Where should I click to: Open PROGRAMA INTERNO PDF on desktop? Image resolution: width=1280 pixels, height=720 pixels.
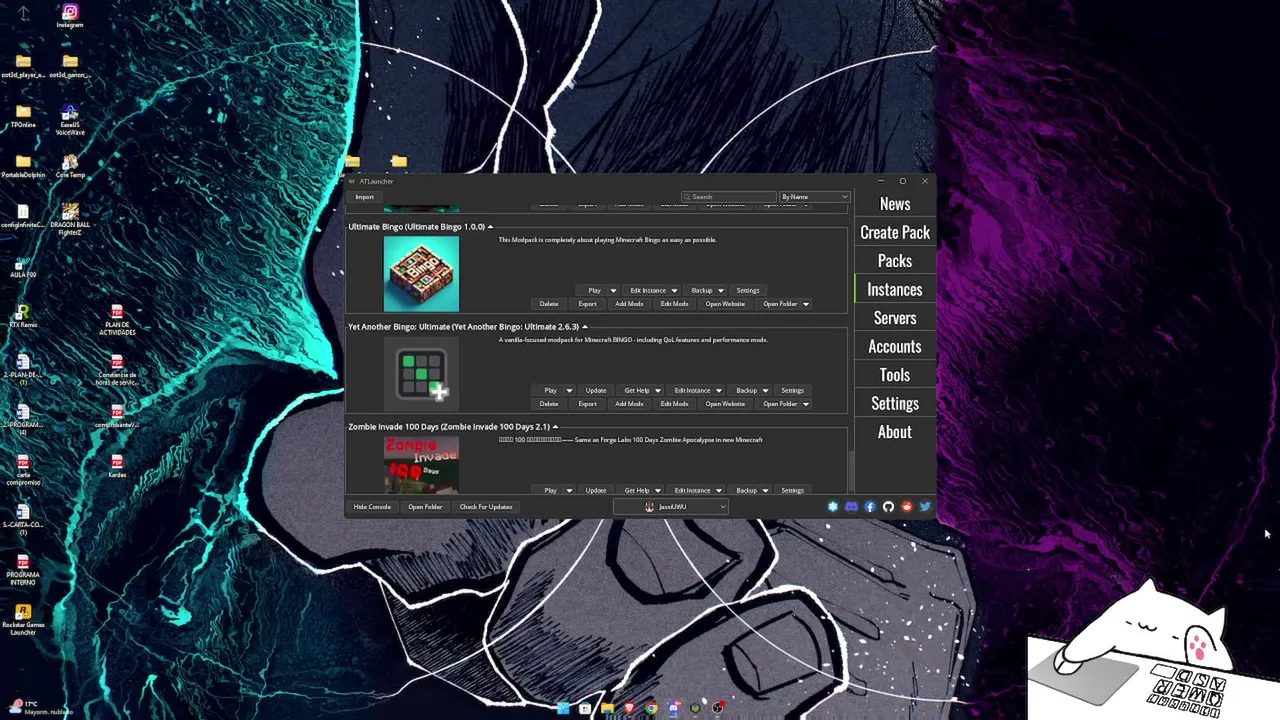pos(23,569)
